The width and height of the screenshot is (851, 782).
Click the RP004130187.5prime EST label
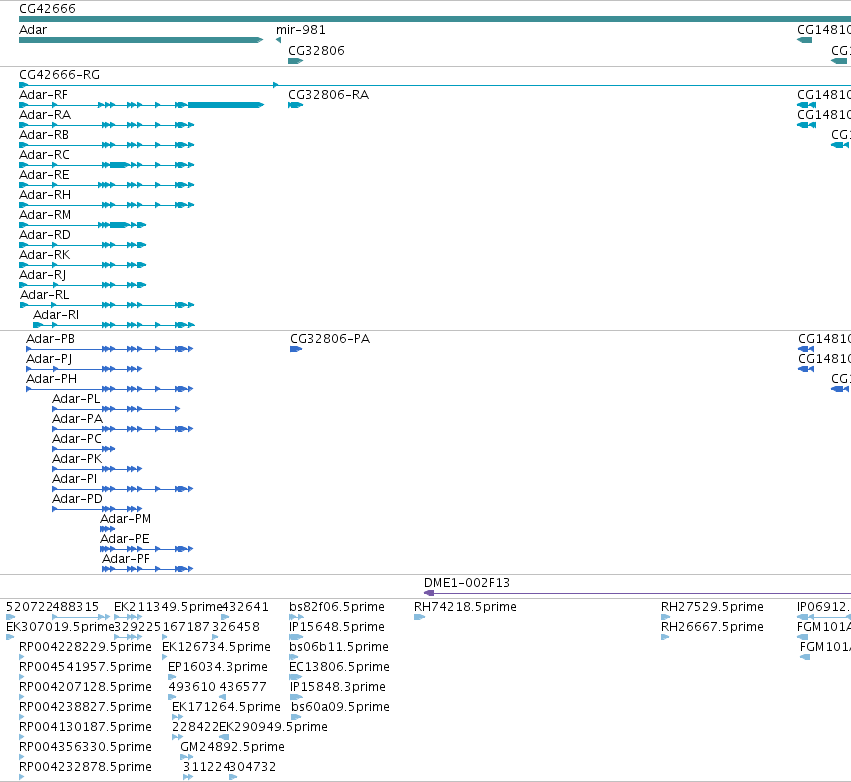[x=85, y=727]
